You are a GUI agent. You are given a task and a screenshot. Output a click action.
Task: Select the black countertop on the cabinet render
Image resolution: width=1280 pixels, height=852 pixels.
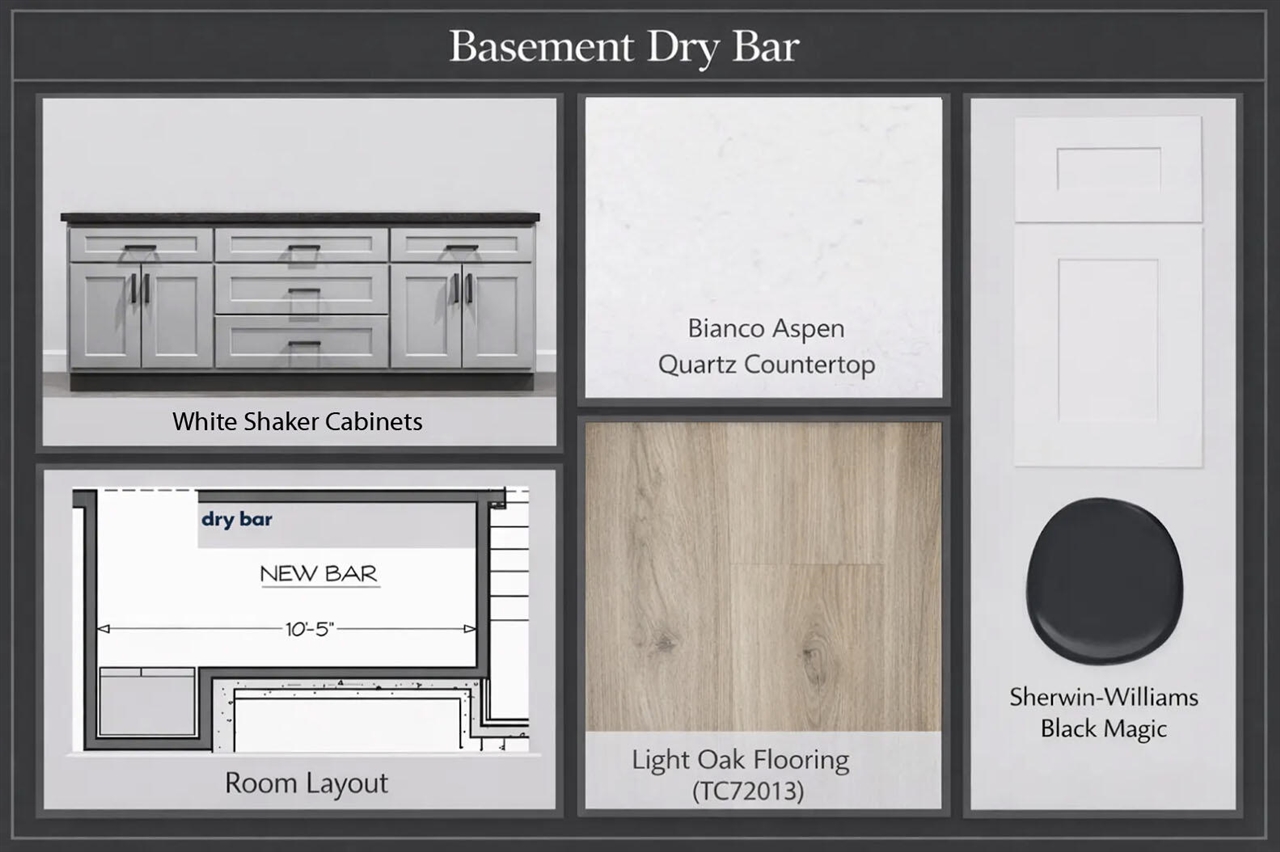[x=300, y=217]
